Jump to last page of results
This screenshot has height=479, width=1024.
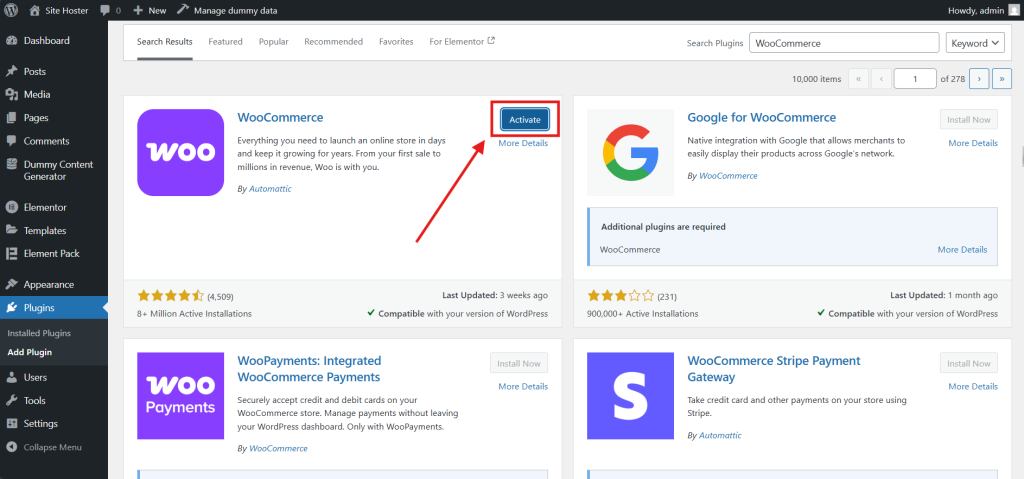pos(1002,78)
